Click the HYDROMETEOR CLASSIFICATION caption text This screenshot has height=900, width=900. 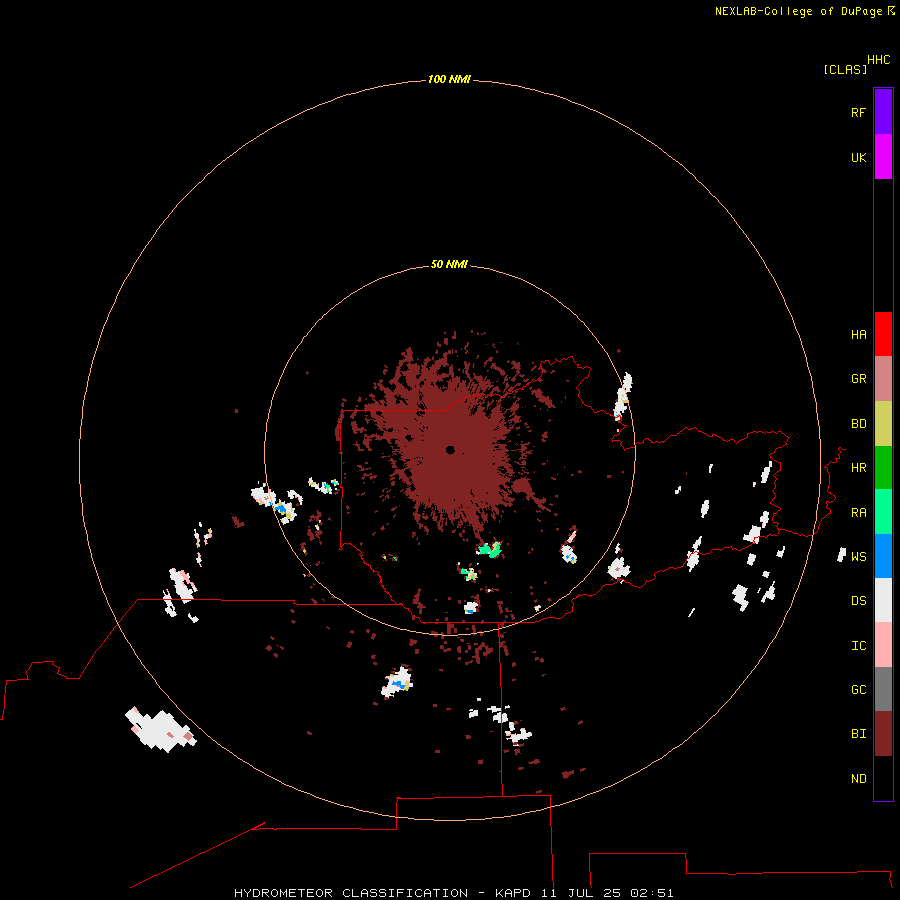coord(351,893)
